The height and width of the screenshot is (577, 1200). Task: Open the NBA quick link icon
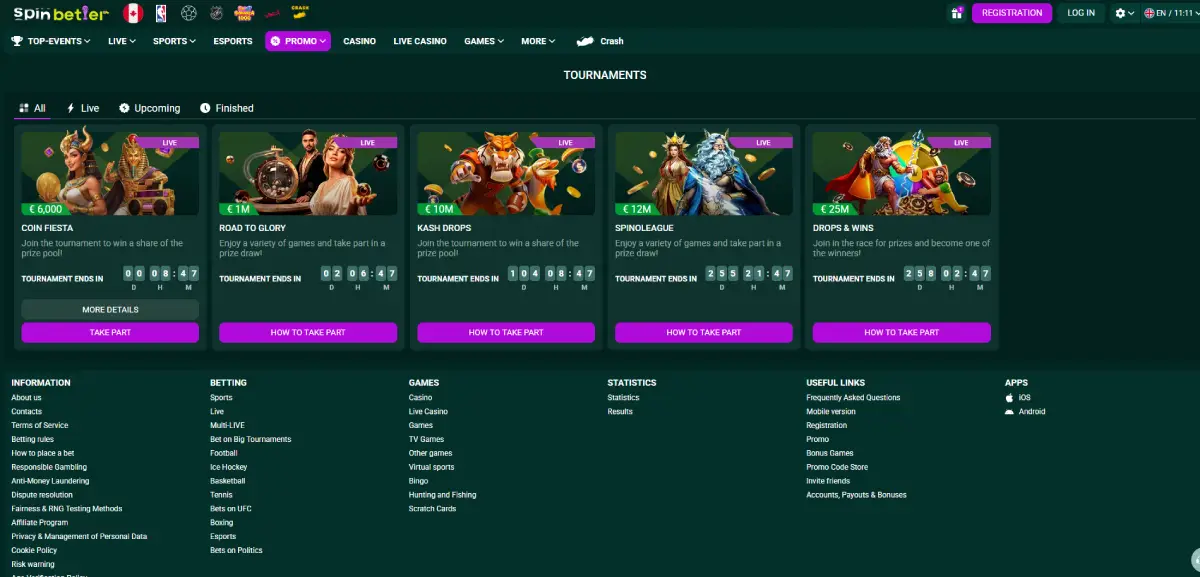tap(161, 13)
